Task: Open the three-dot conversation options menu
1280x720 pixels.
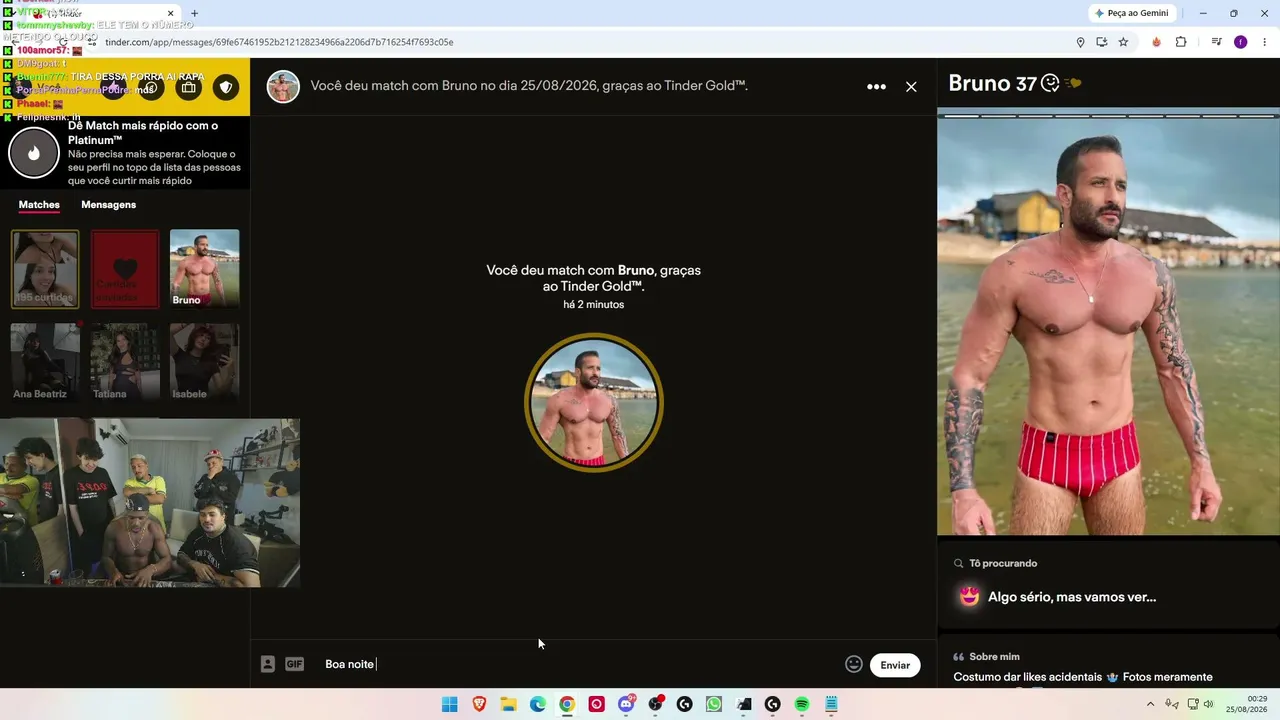Action: click(876, 87)
